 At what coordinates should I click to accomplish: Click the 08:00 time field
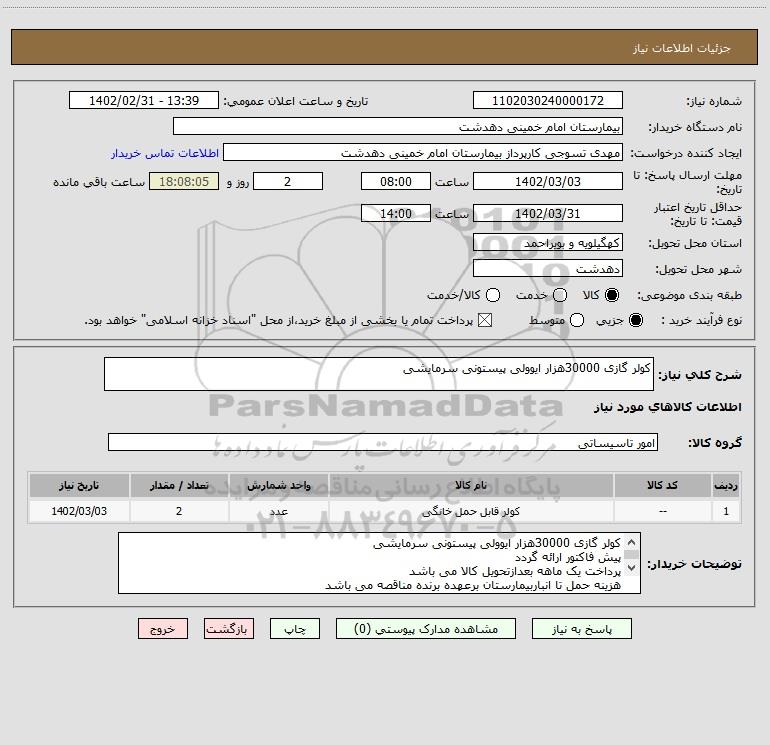point(396,181)
